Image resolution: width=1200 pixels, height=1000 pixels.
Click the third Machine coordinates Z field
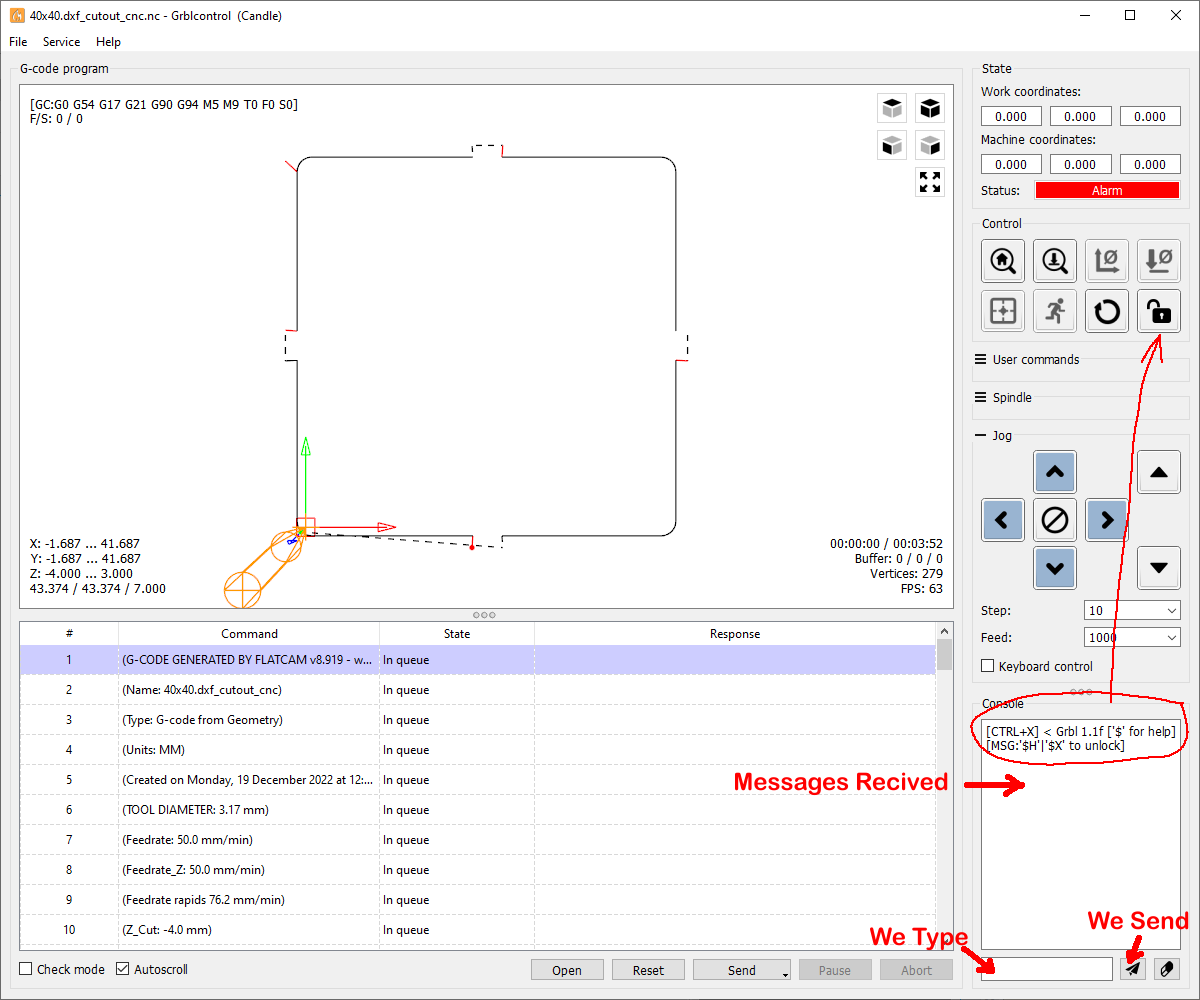pos(1150,164)
